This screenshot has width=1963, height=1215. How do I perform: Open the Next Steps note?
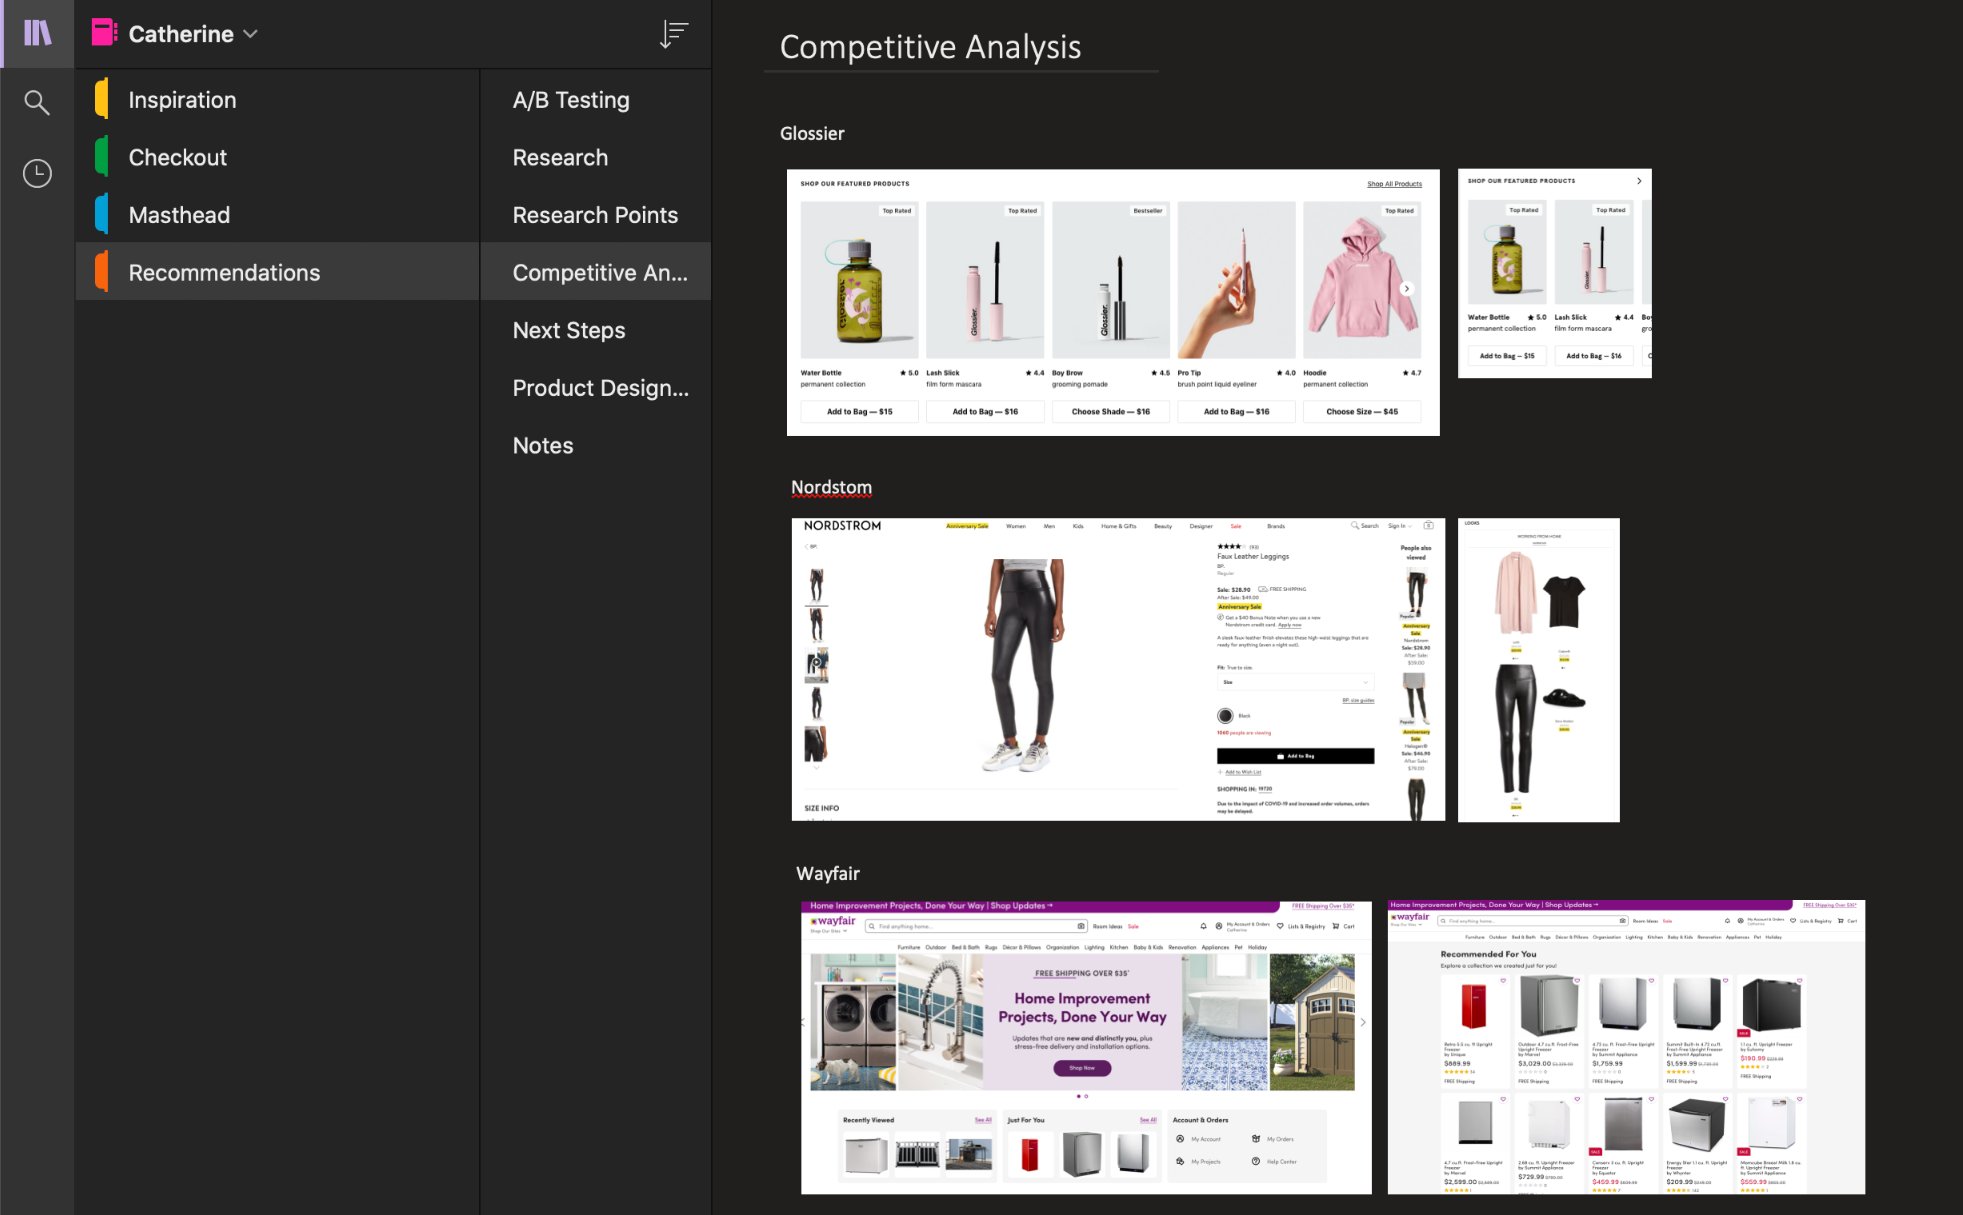pyautogui.click(x=568, y=330)
